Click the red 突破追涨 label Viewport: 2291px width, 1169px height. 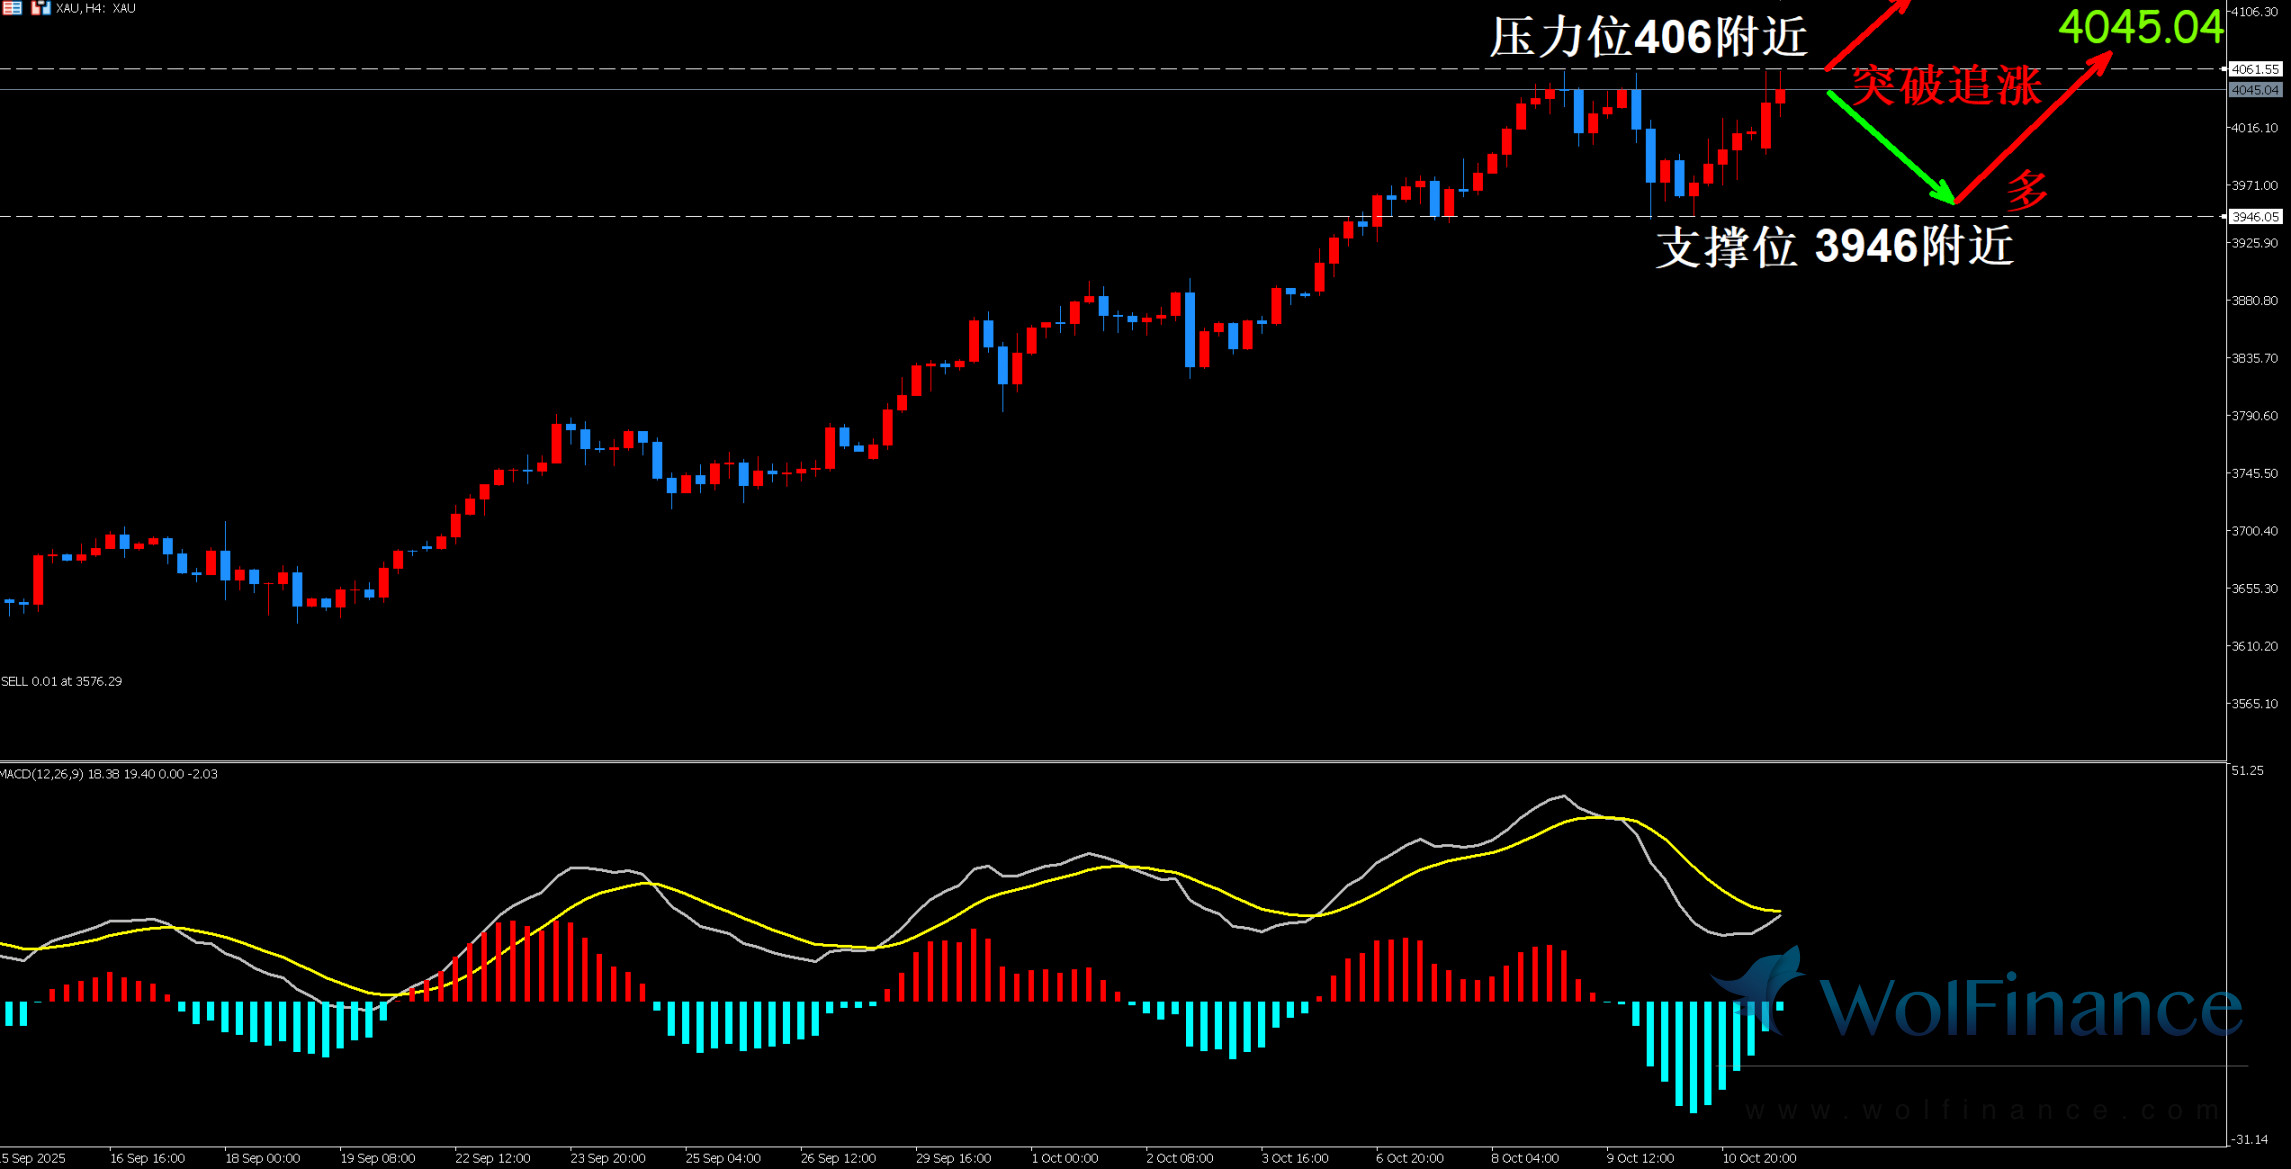1945,85
